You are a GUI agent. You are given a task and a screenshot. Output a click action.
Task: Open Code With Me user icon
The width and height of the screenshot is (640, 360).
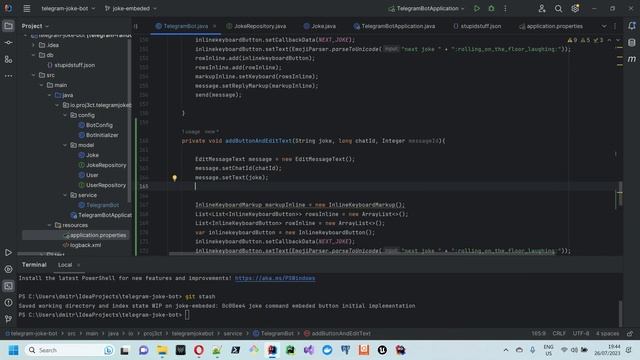pyautogui.click(x=542, y=8)
